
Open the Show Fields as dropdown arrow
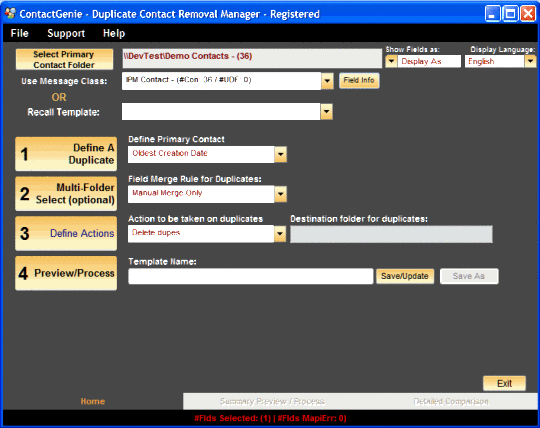tap(391, 62)
